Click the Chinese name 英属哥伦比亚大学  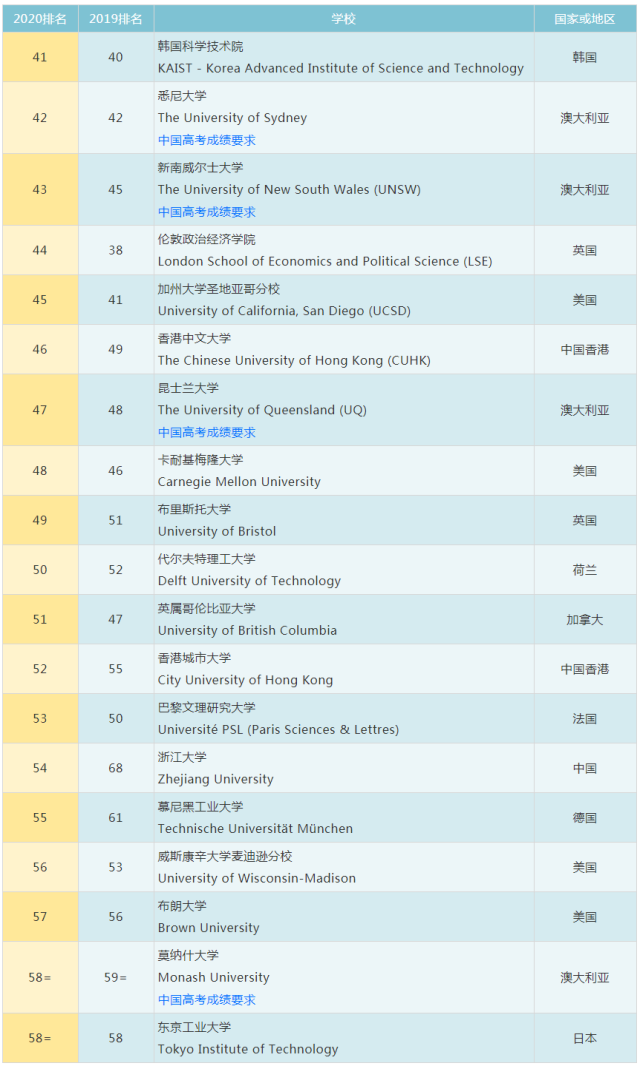(207, 608)
